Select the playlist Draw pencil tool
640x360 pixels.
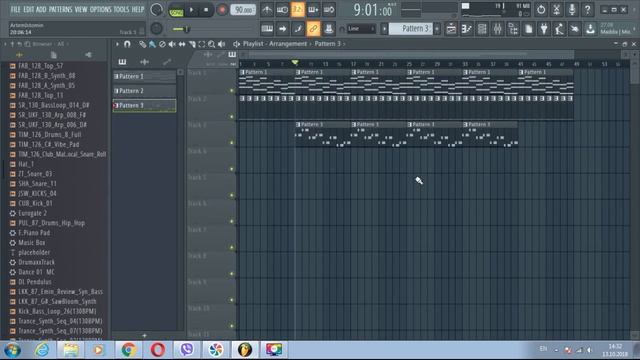142,44
